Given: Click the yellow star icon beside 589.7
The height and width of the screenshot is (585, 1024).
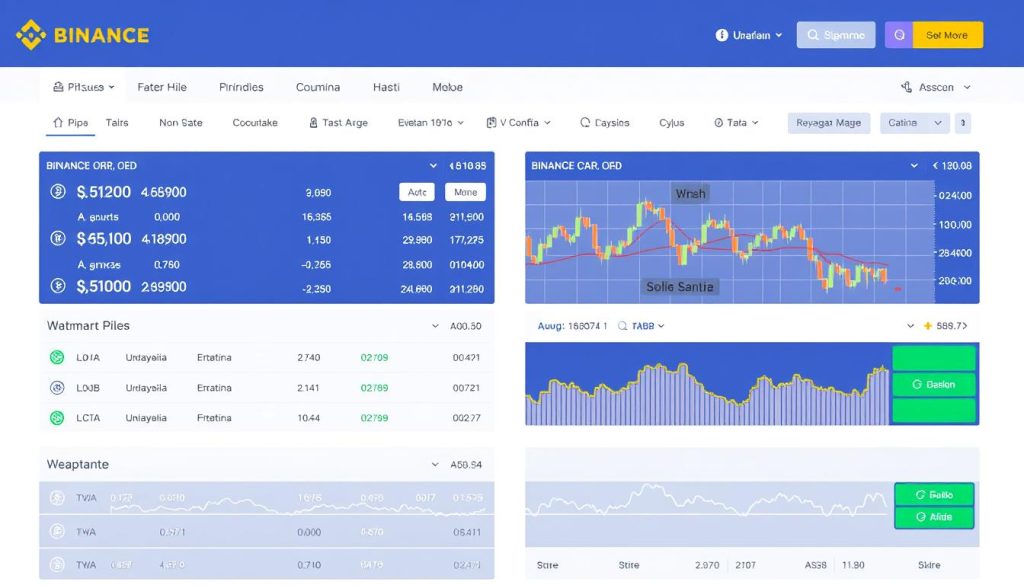Looking at the screenshot, I should click(927, 325).
